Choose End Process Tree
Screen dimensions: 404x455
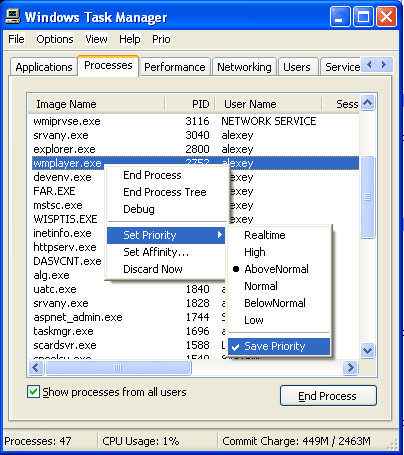(166, 192)
